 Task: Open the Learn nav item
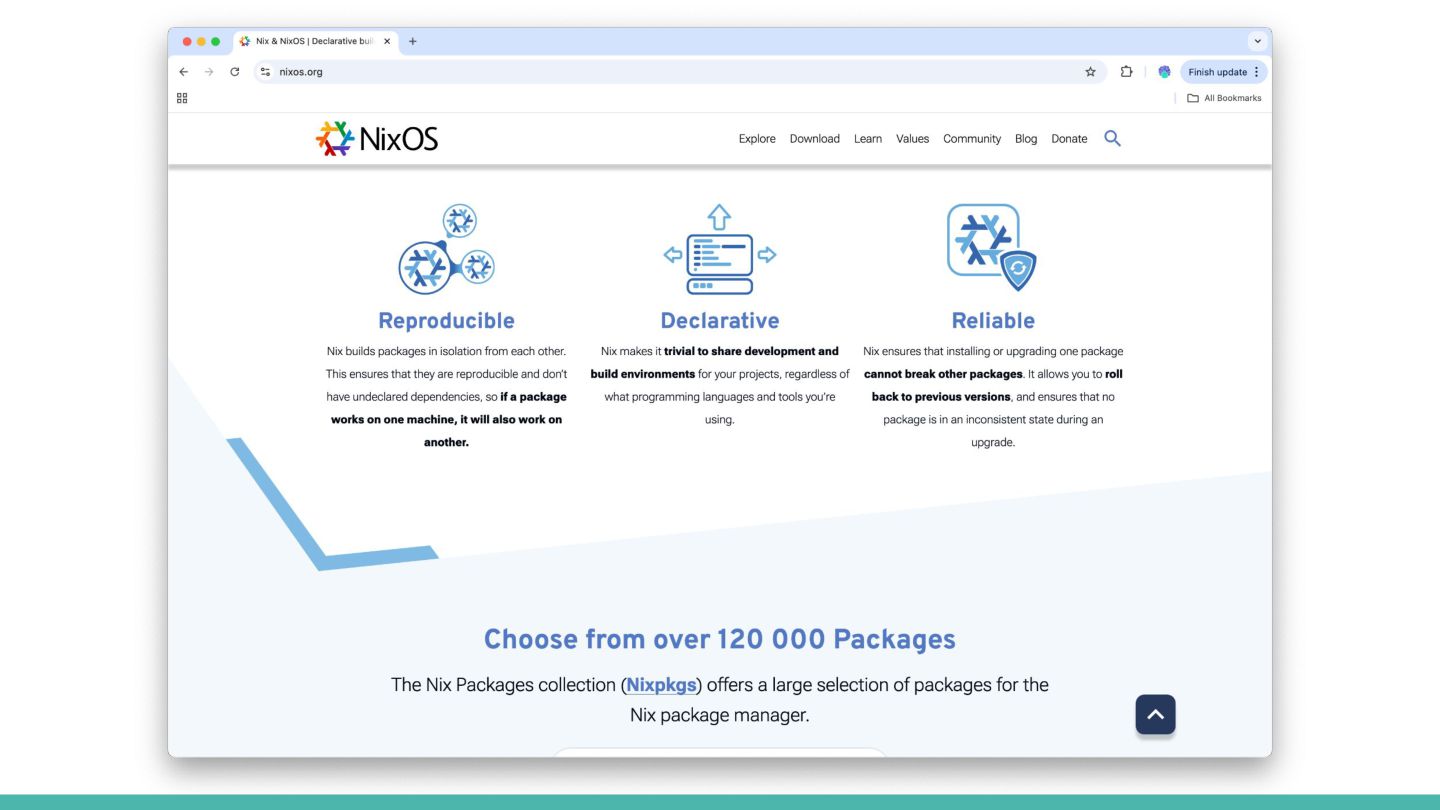(x=868, y=139)
